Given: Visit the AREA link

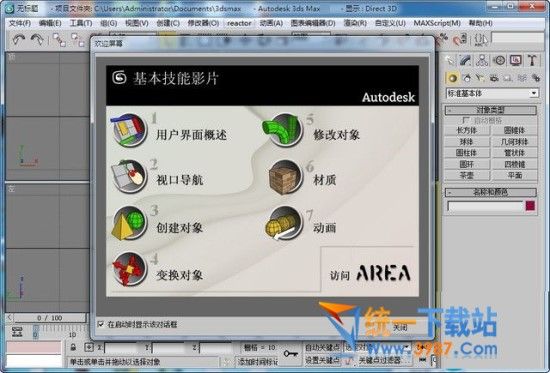Looking at the screenshot, I should point(370,273).
